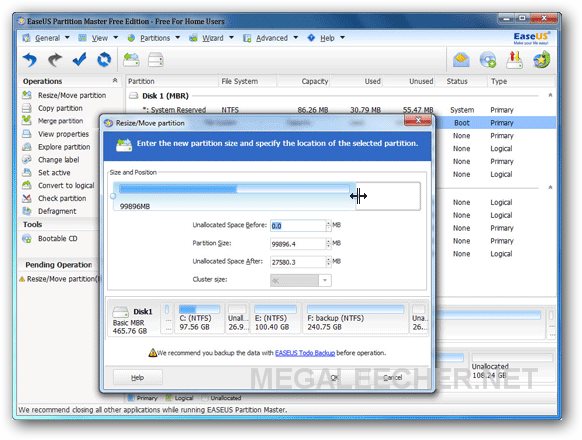Sort by the Status column header
The image size is (582, 440).
coord(457,81)
